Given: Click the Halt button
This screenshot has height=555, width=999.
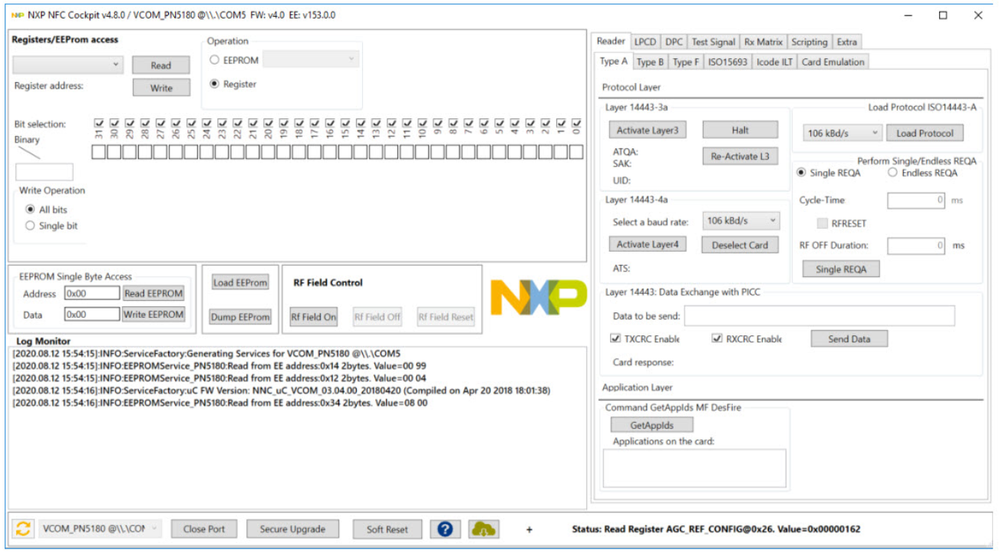Looking at the screenshot, I should pos(740,130).
